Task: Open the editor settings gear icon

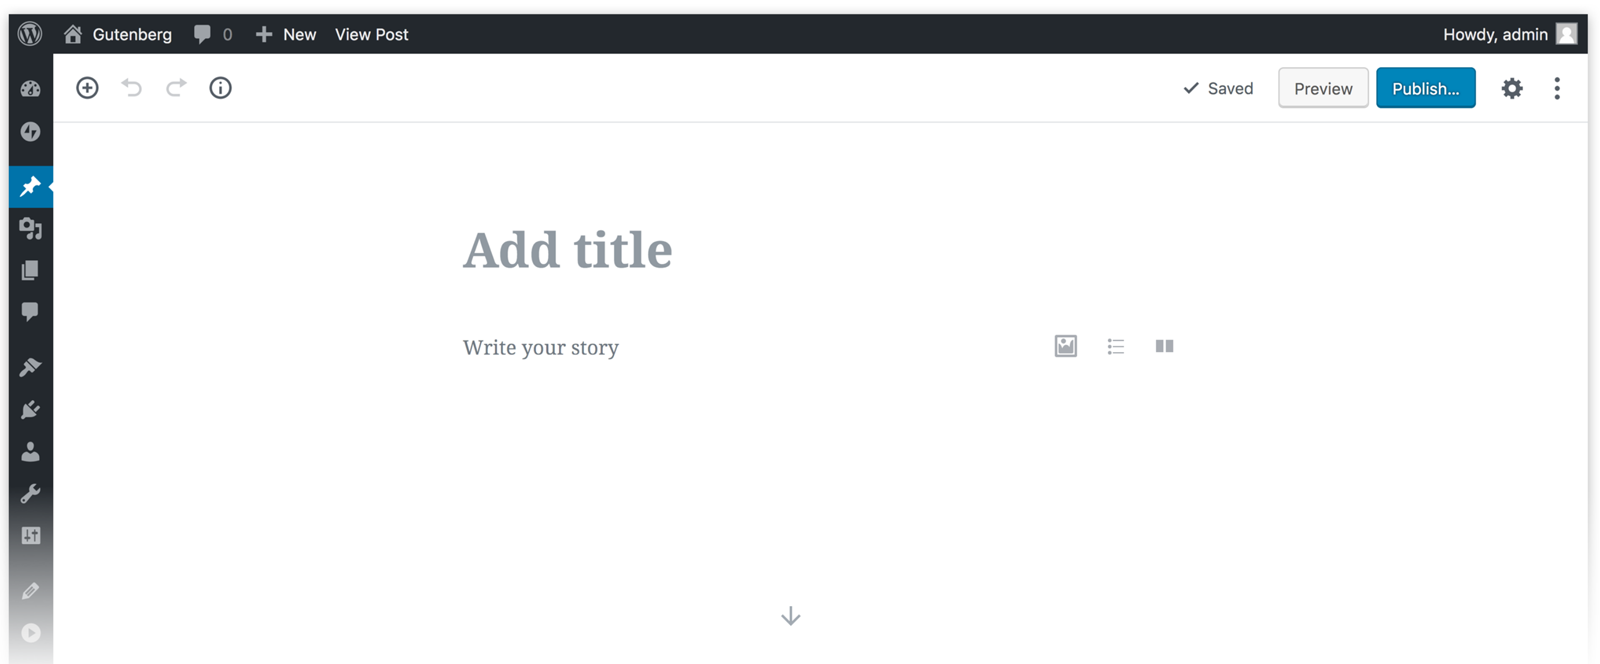Action: (x=1511, y=88)
